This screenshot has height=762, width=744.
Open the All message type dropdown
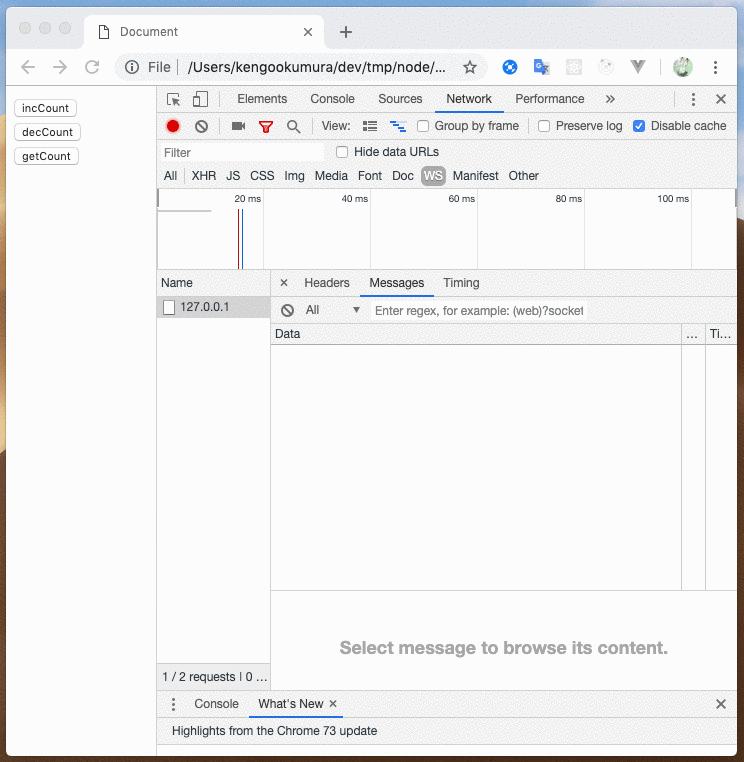[332, 310]
